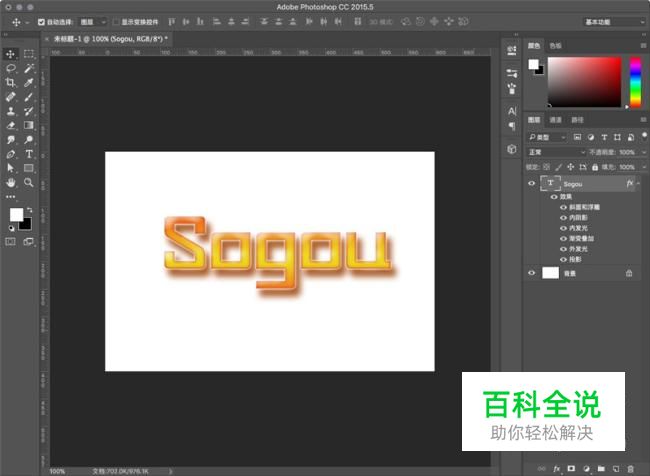This screenshot has height=476, width=650.
Task: Click the rainbow hue slider strip
Action: click(635, 82)
